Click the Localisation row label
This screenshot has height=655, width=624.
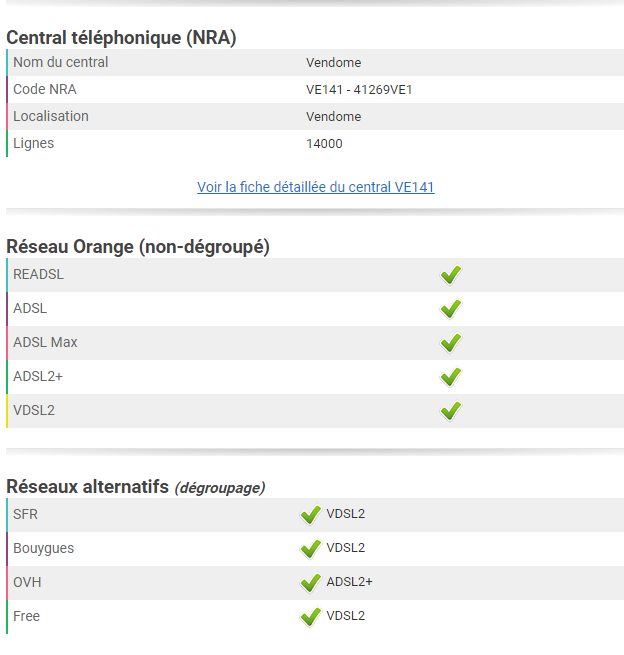[51, 116]
